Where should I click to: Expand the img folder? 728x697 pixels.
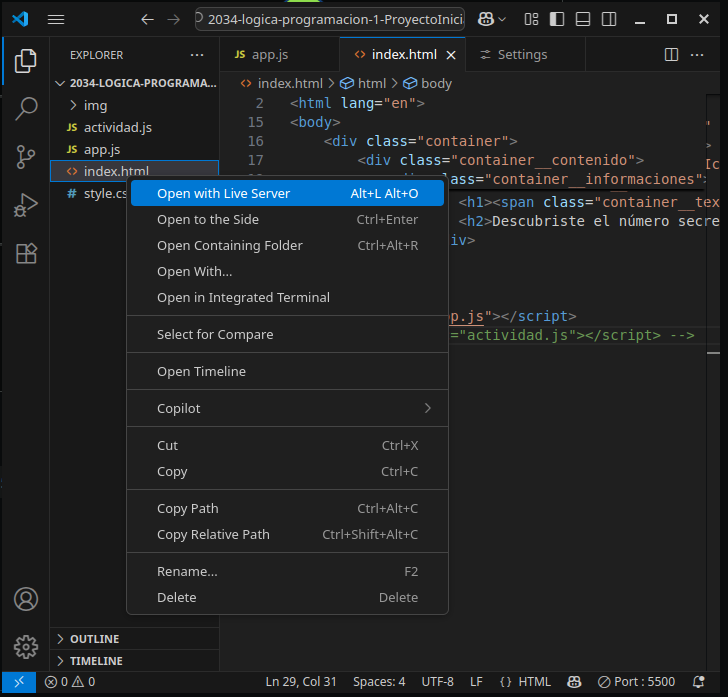coord(135,105)
